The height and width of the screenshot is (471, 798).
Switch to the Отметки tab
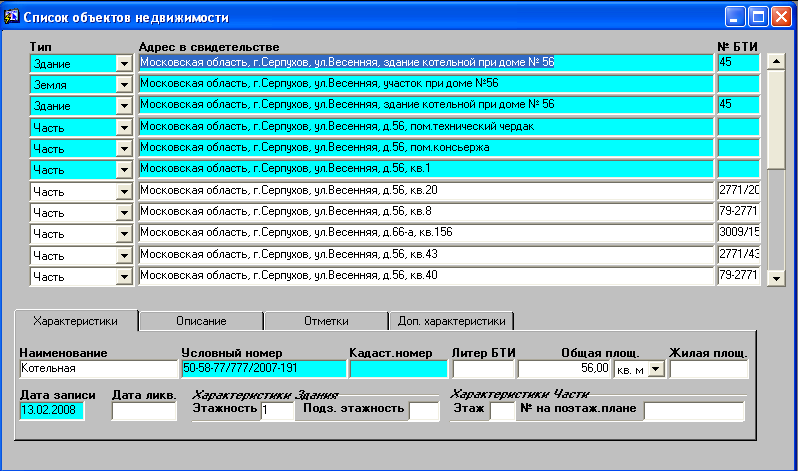point(326,321)
